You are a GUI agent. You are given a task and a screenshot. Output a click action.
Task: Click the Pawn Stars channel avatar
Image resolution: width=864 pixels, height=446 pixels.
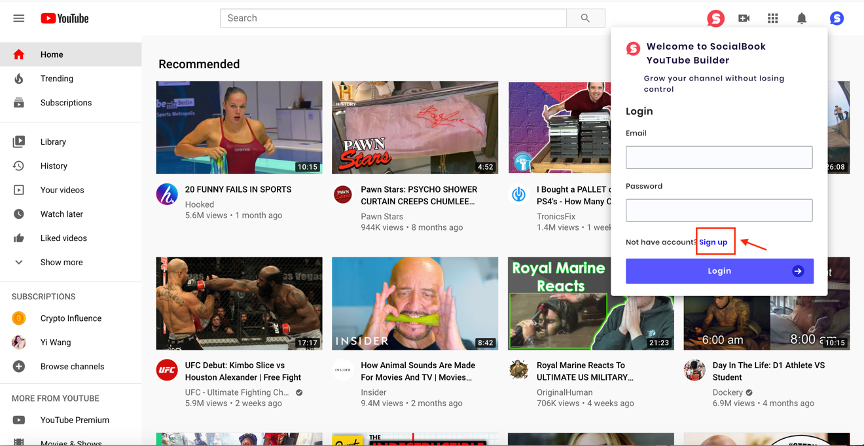343,195
